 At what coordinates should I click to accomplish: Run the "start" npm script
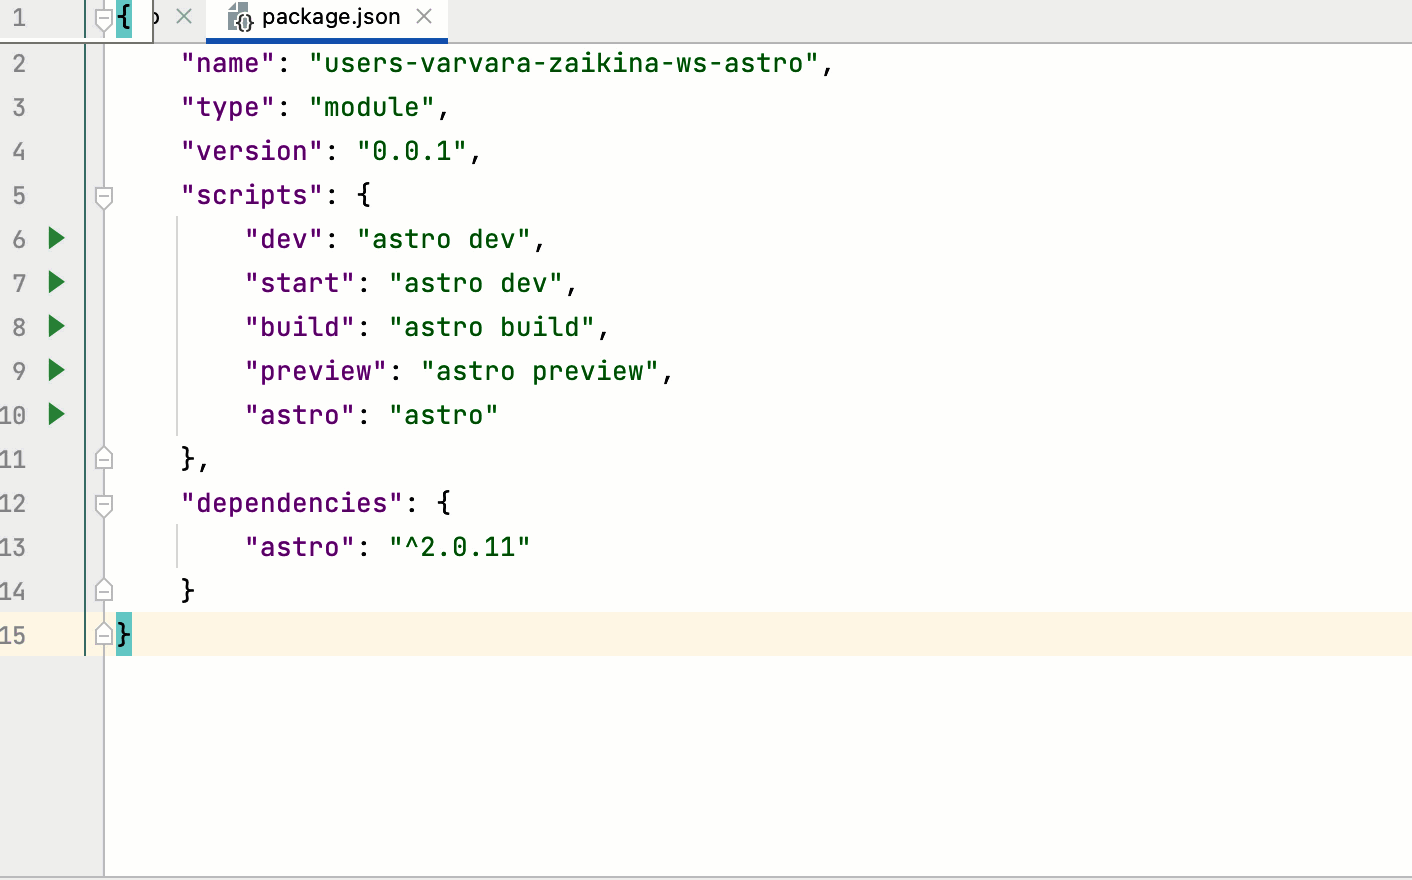tap(57, 282)
